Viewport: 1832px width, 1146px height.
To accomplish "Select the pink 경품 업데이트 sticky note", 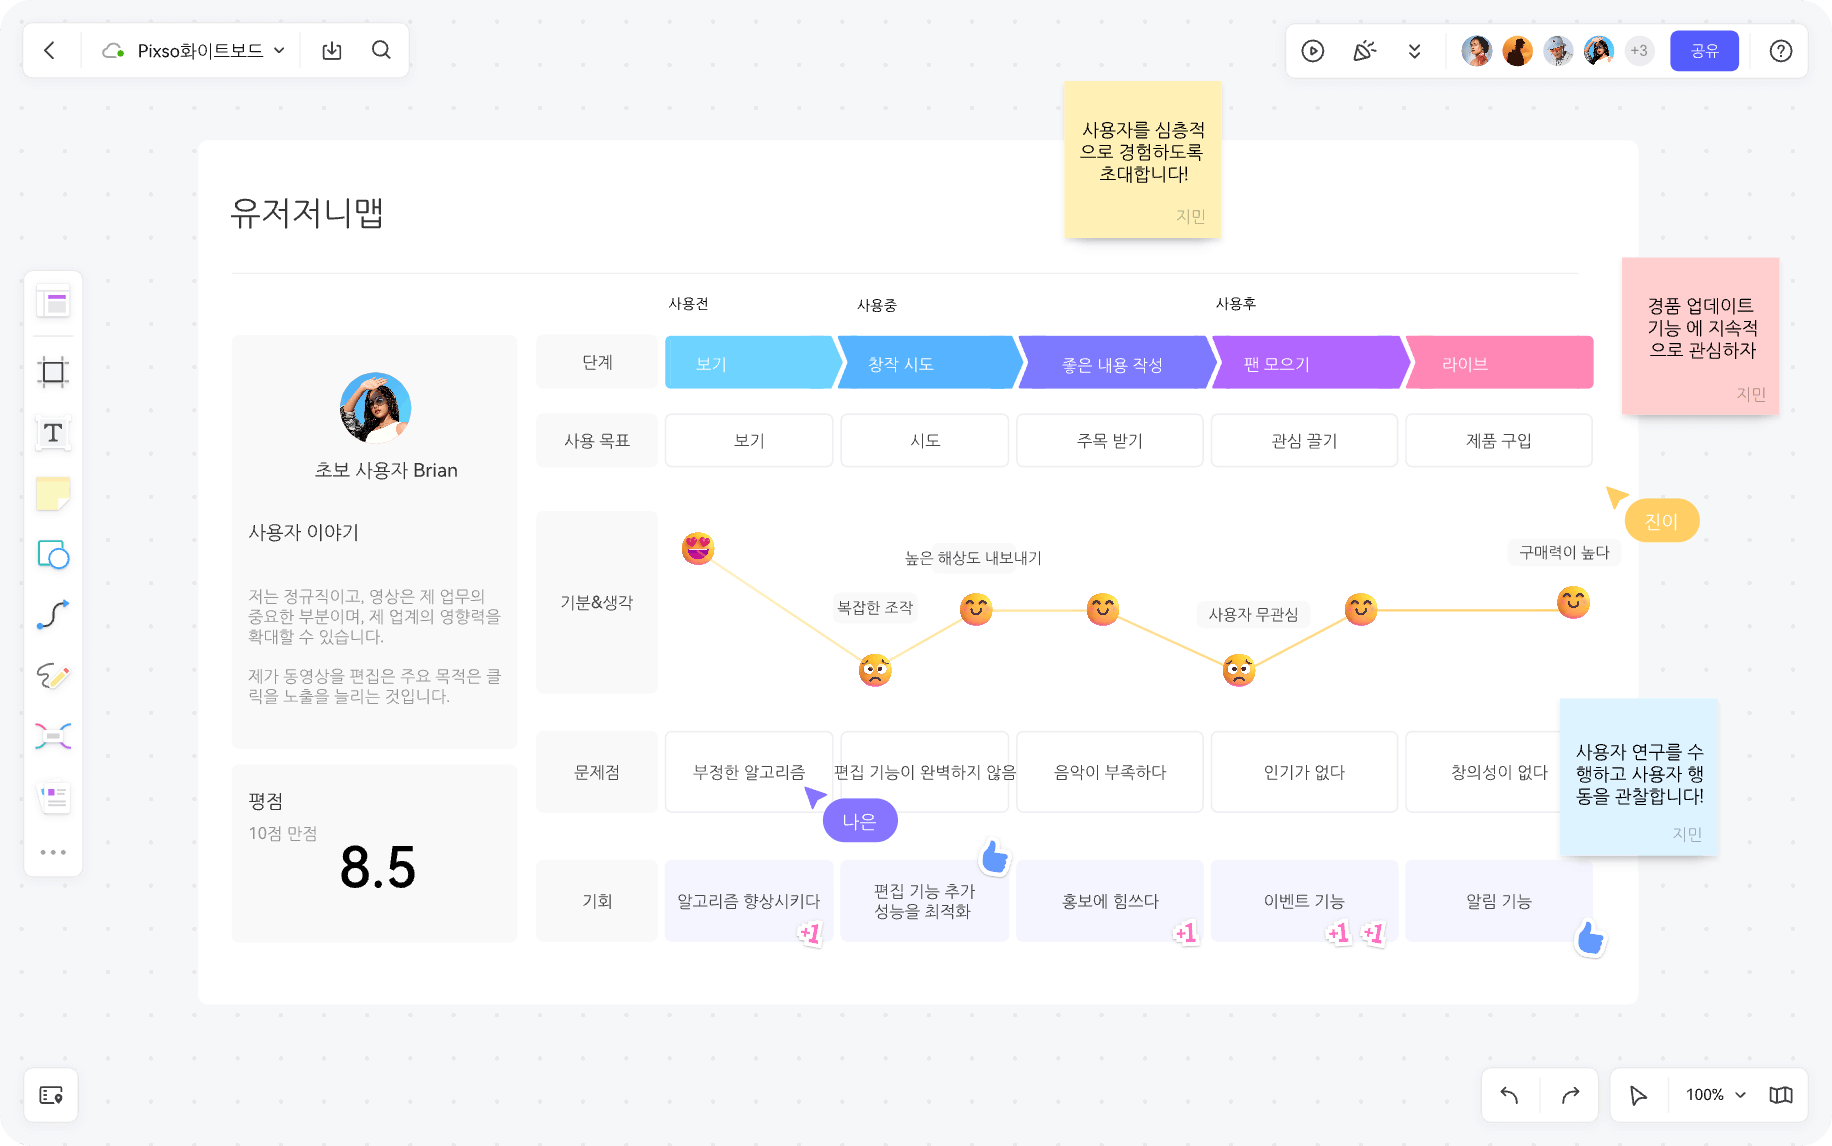I will (1701, 336).
